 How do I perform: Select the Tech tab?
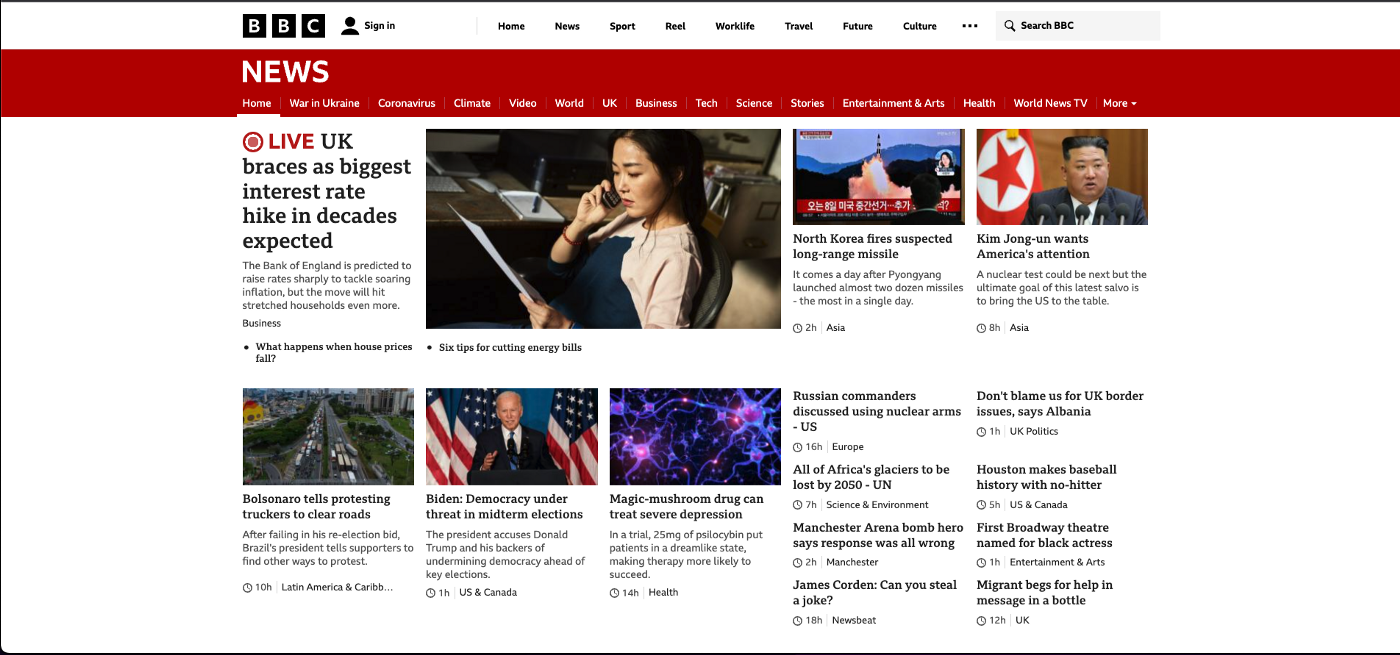click(707, 103)
